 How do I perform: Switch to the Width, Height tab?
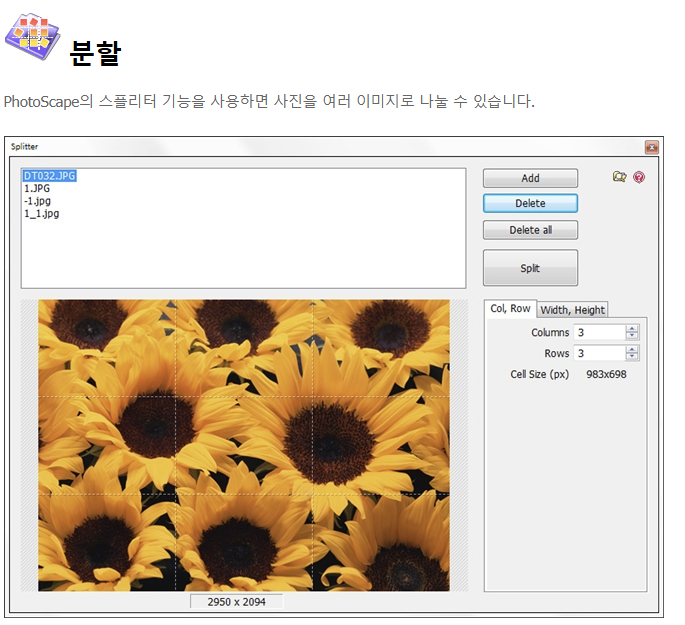[572, 310]
